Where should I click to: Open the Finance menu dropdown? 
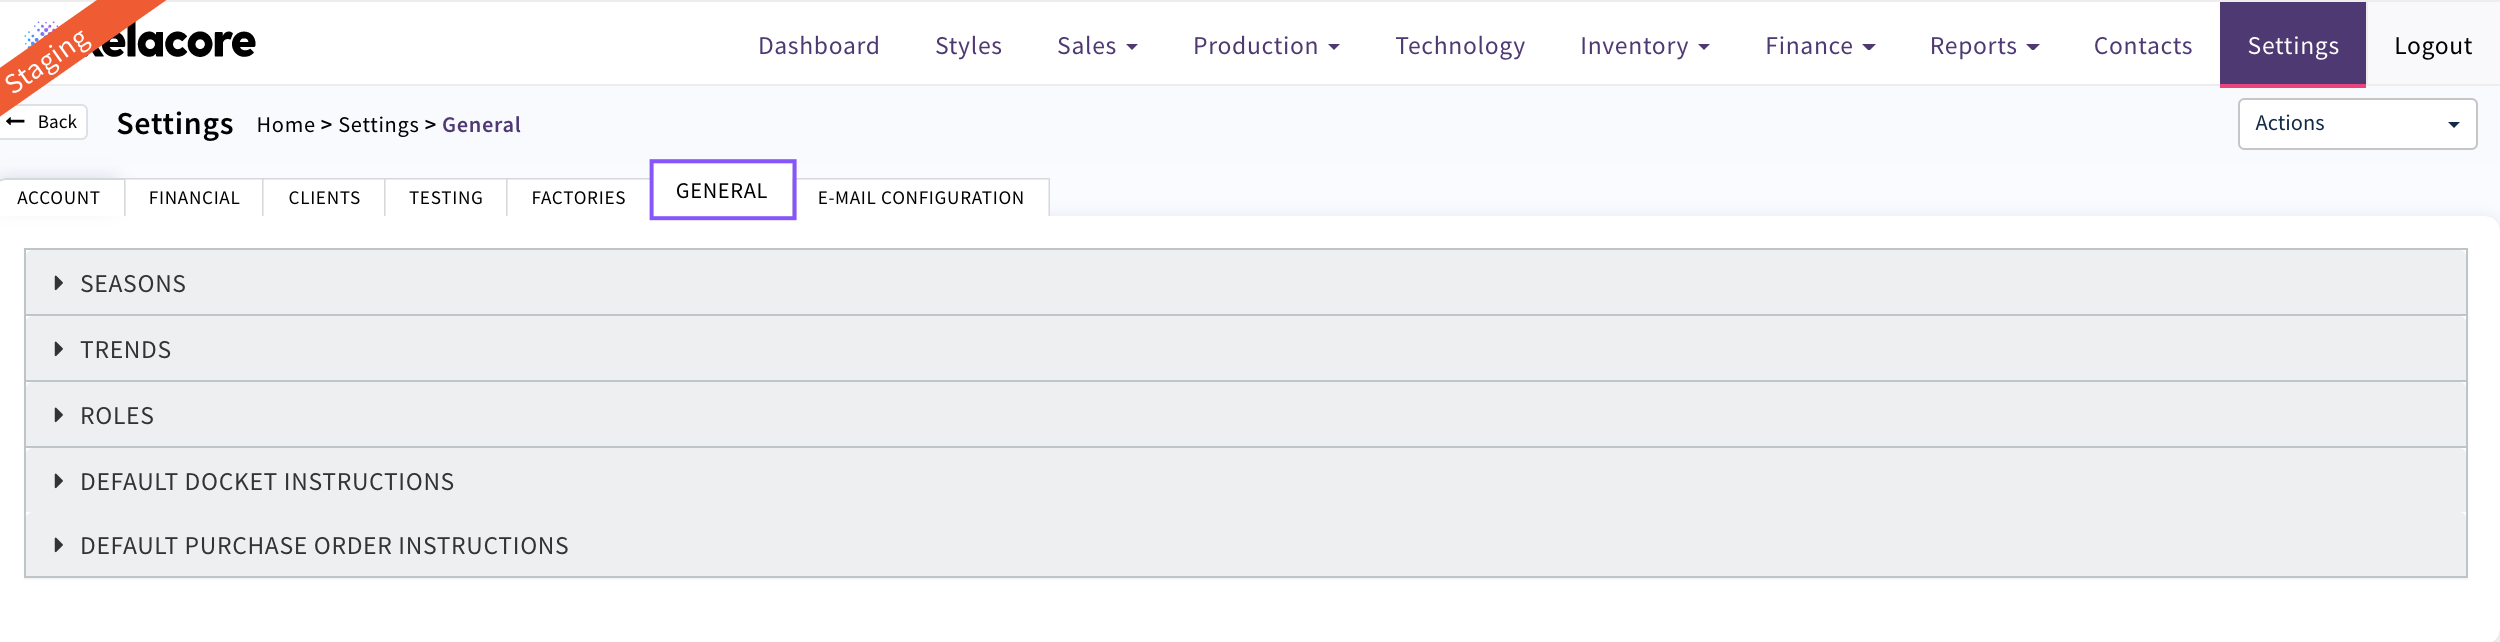point(1819,46)
